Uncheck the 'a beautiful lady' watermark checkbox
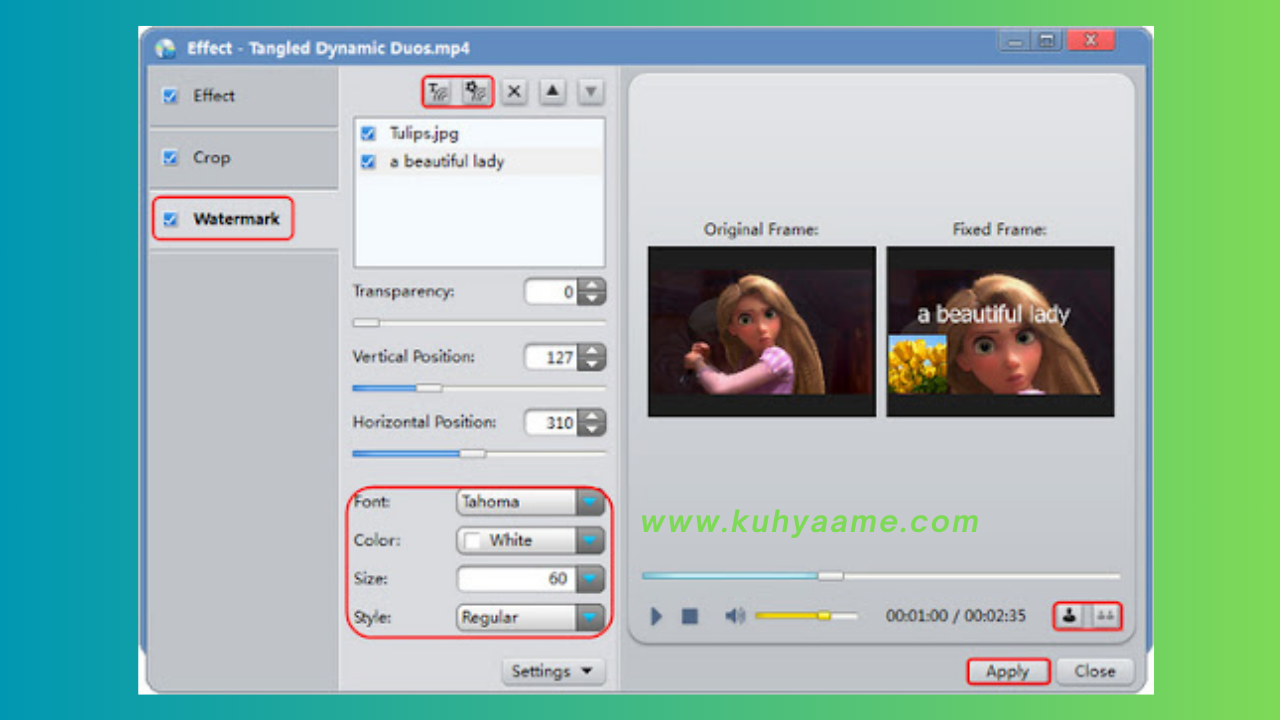This screenshot has width=1280, height=720. point(368,161)
